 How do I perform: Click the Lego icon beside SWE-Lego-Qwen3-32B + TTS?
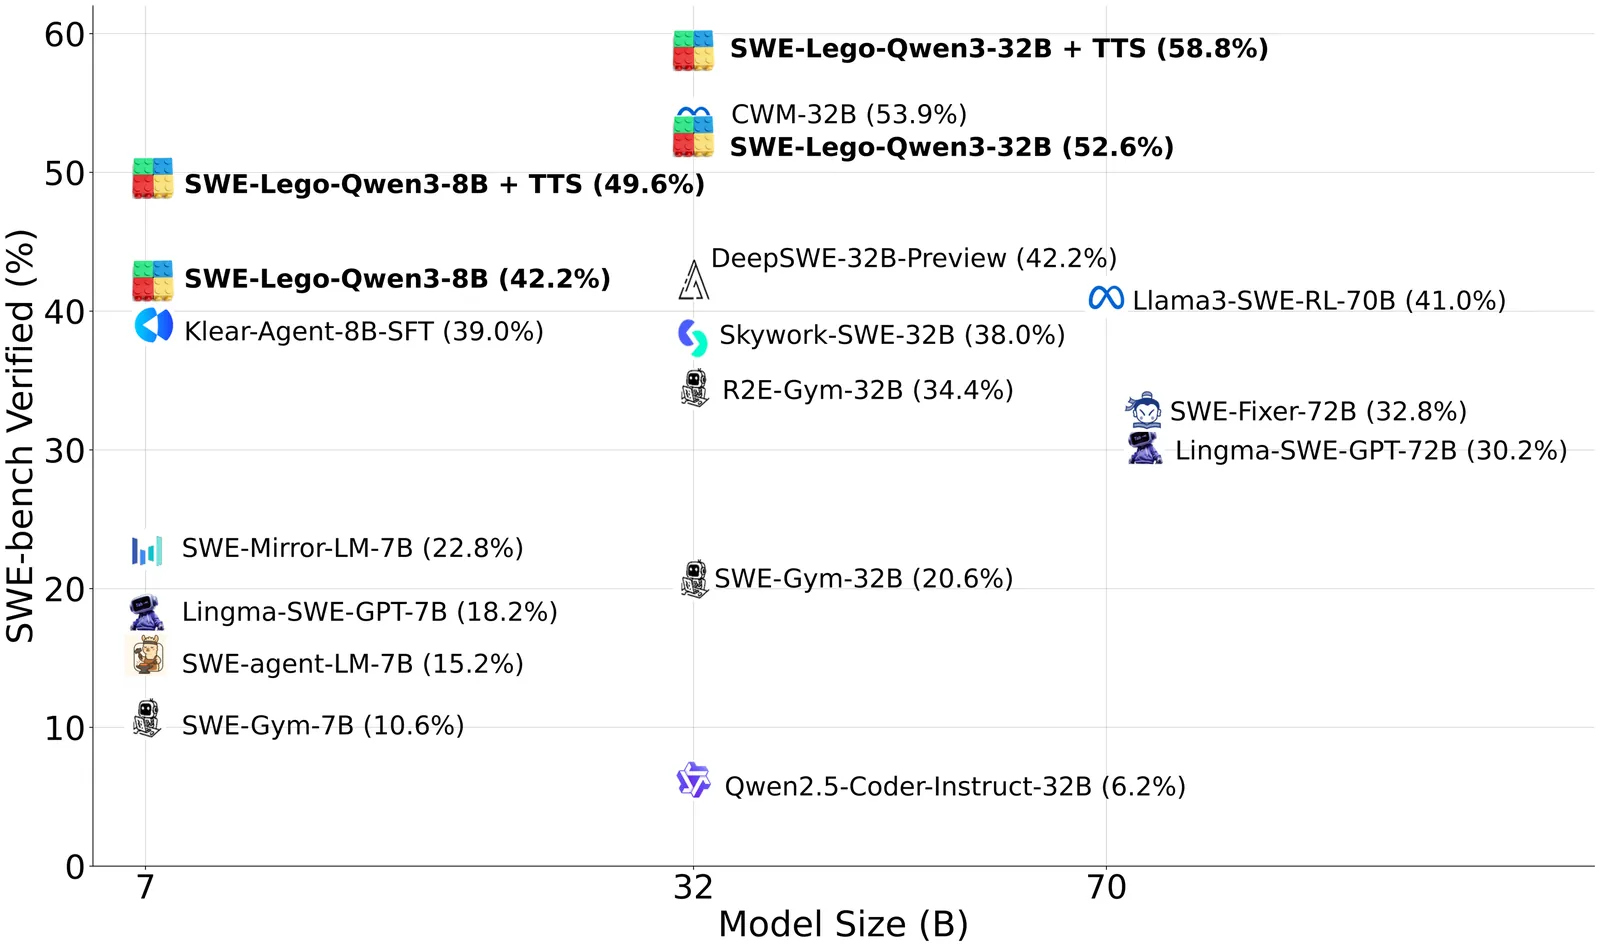693,50
